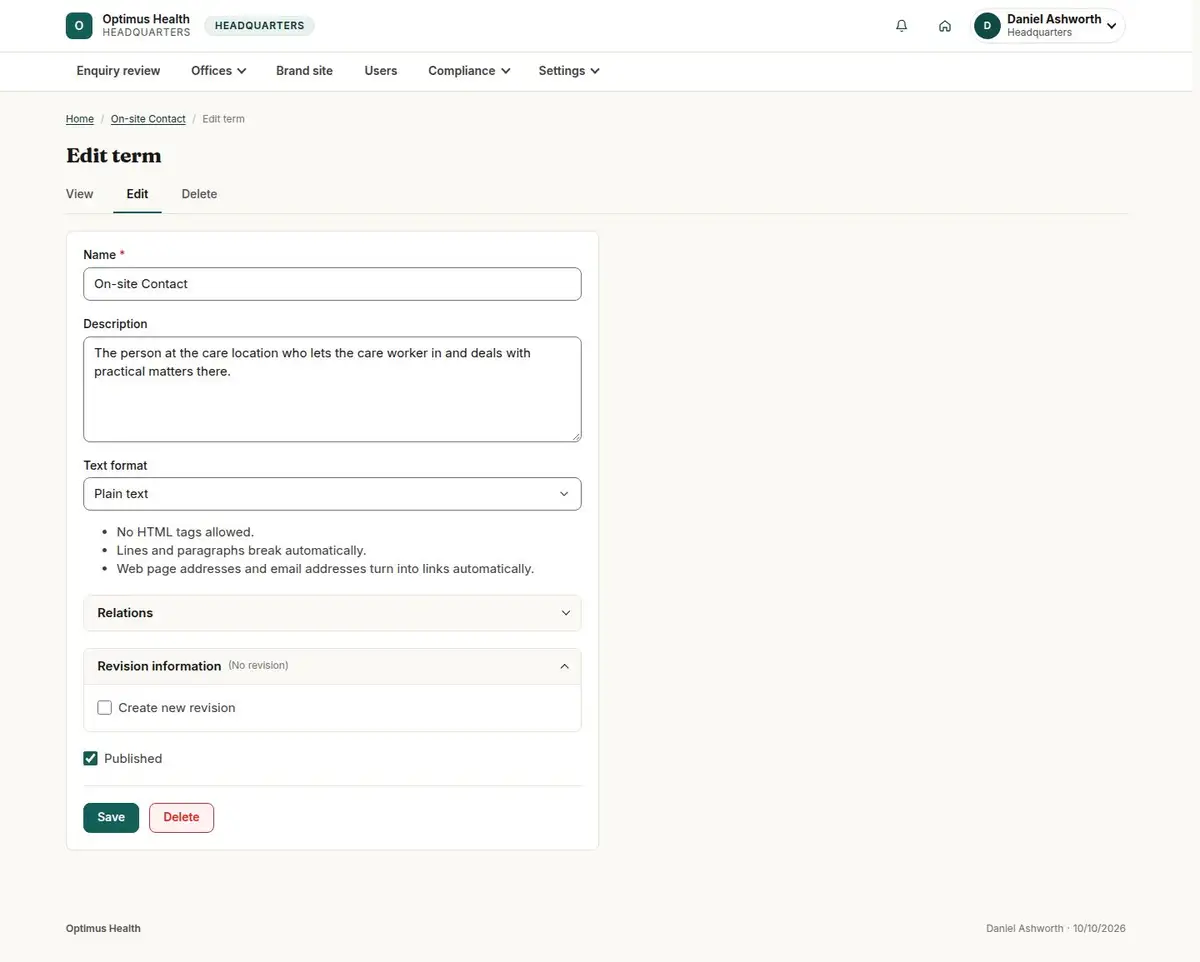The height and width of the screenshot is (962, 1200).
Task: Click the '(No revision)' label
Action: tap(258, 666)
